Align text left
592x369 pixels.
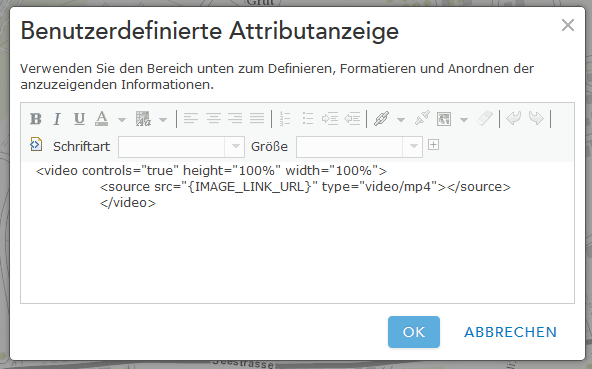coord(191,119)
